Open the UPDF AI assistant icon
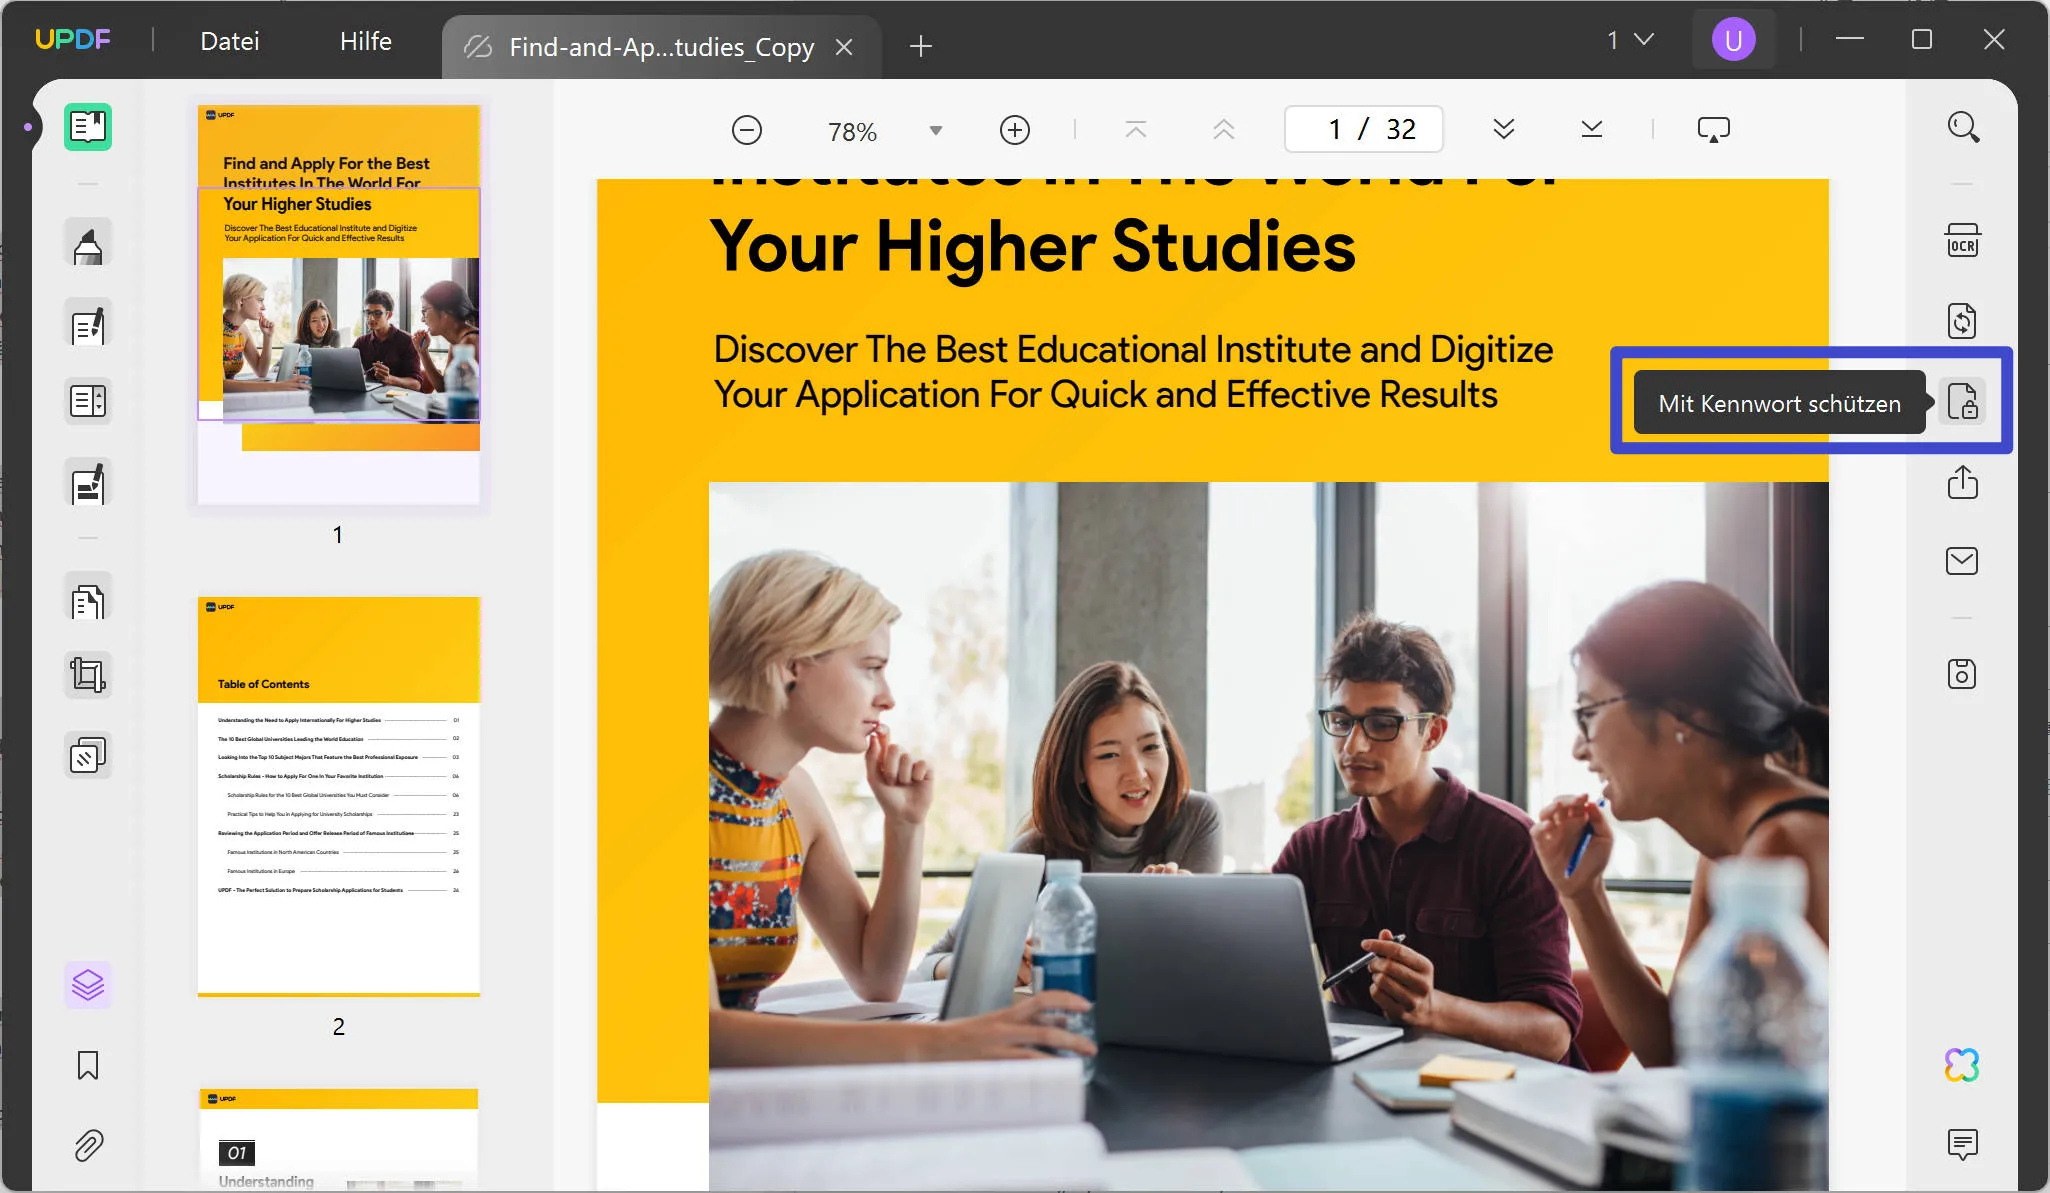This screenshot has width=2050, height=1193. tap(1962, 1065)
